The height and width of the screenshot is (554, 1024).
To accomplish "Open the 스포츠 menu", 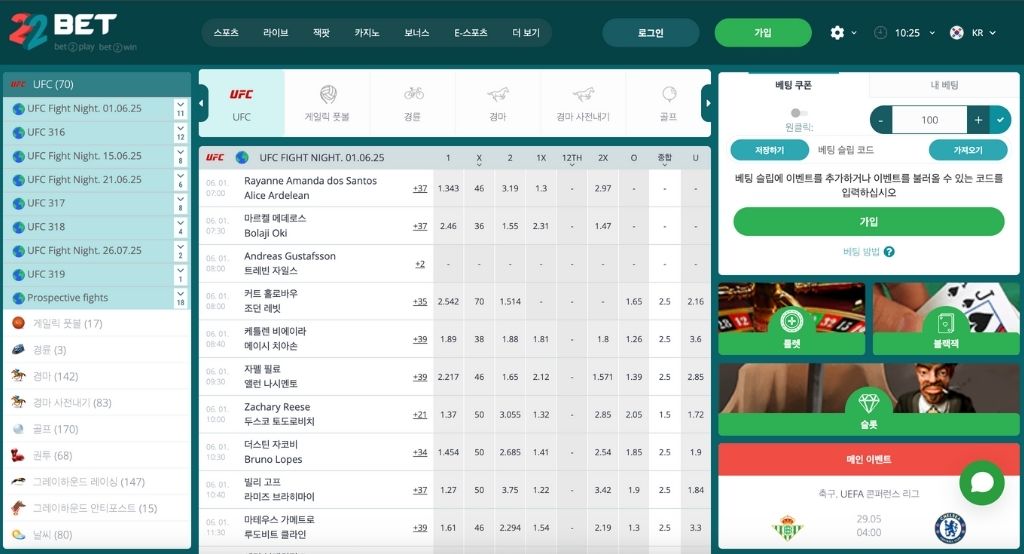I will point(226,33).
